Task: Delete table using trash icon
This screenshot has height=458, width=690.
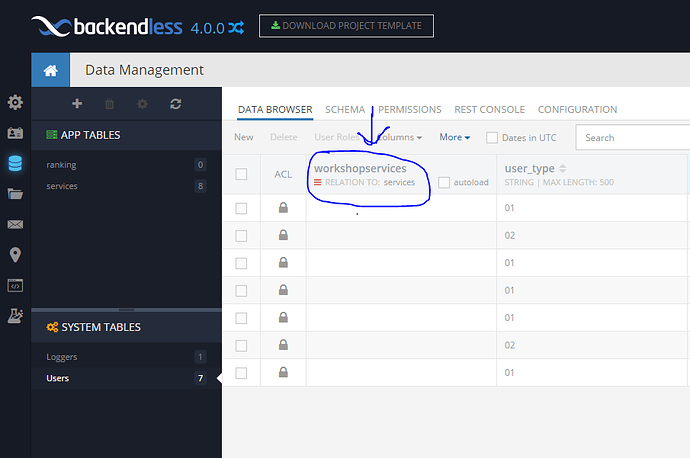Action: pyautogui.click(x=110, y=104)
